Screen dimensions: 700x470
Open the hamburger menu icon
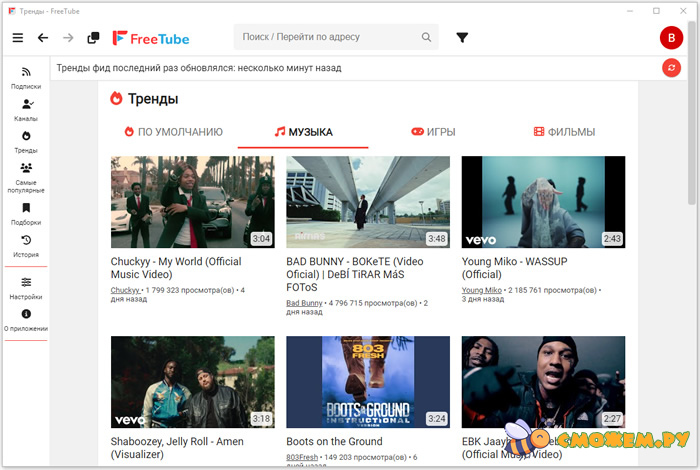(x=17, y=38)
